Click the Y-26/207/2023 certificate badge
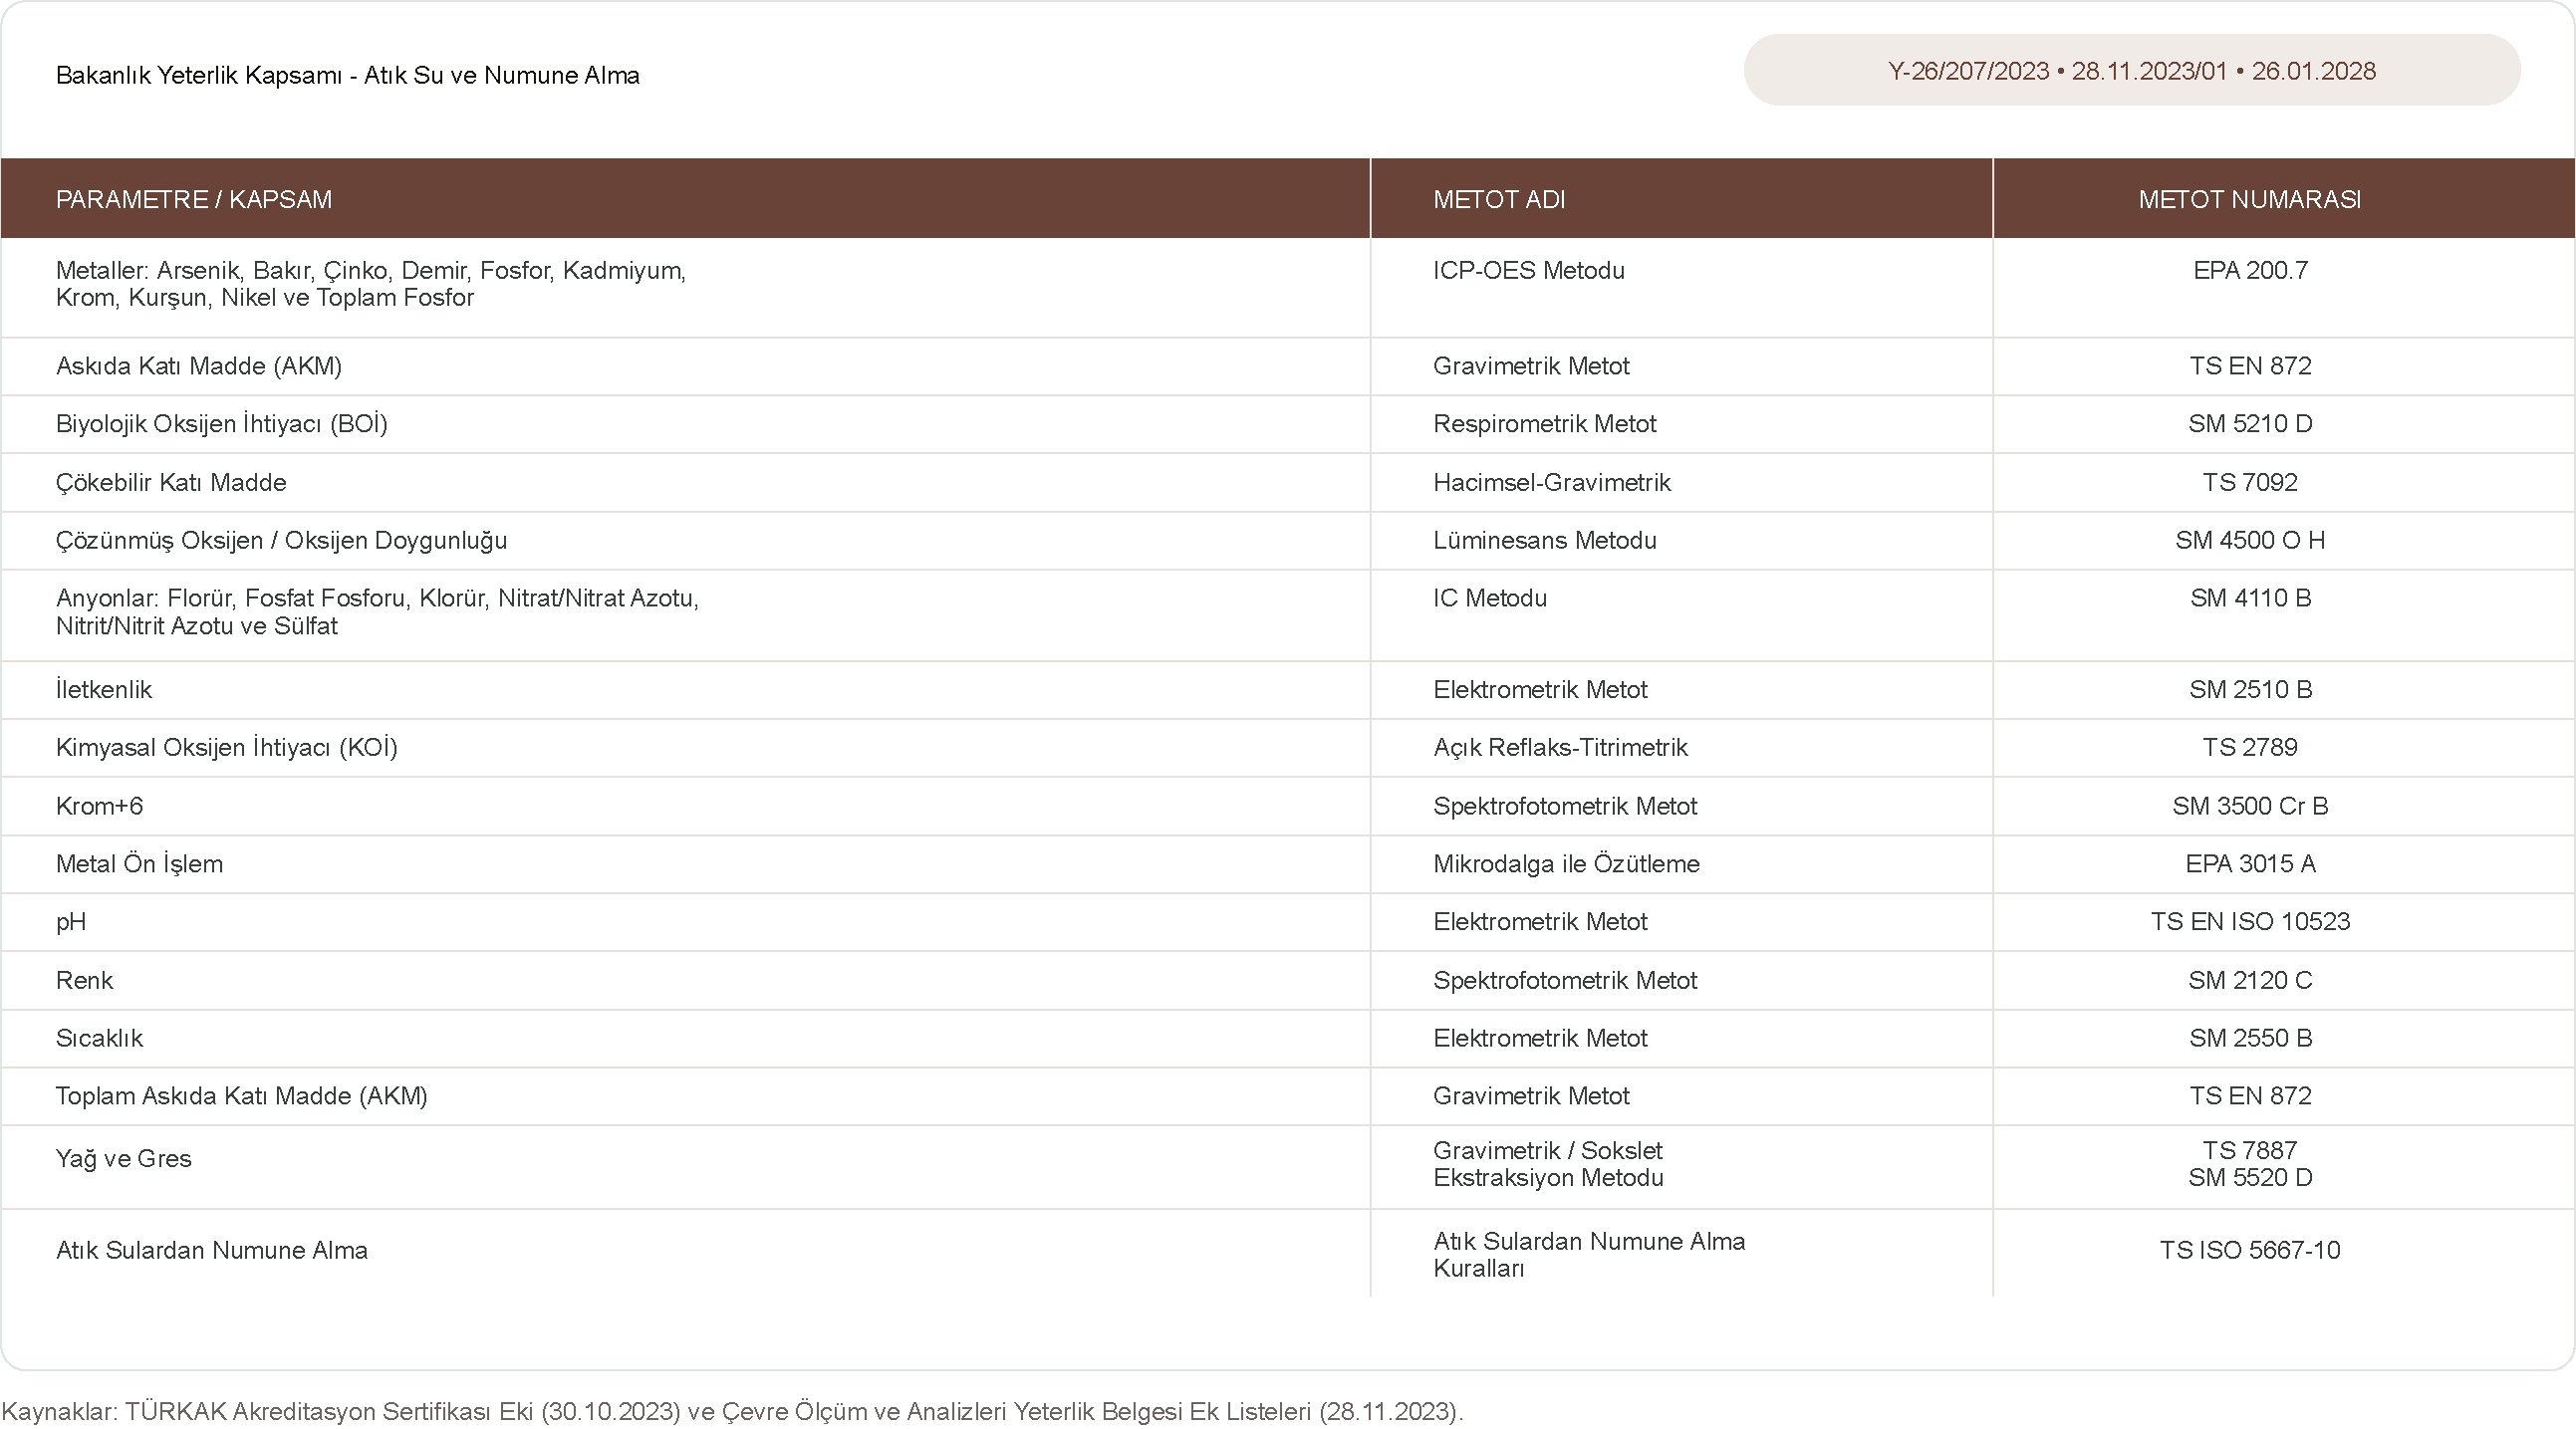The image size is (2576, 1429). click(2131, 70)
